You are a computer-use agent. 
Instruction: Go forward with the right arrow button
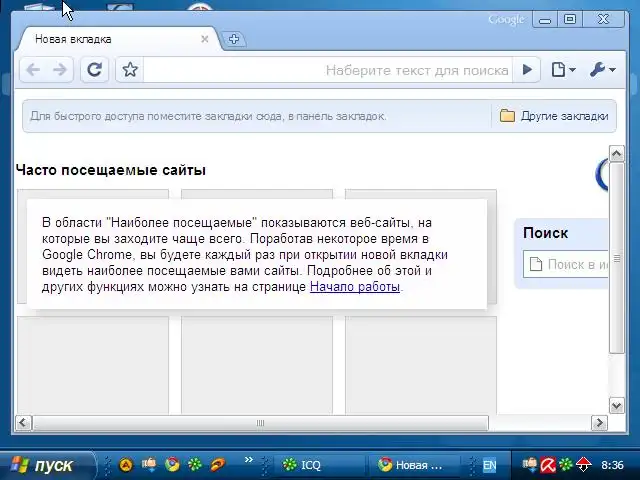coord(60,70)
